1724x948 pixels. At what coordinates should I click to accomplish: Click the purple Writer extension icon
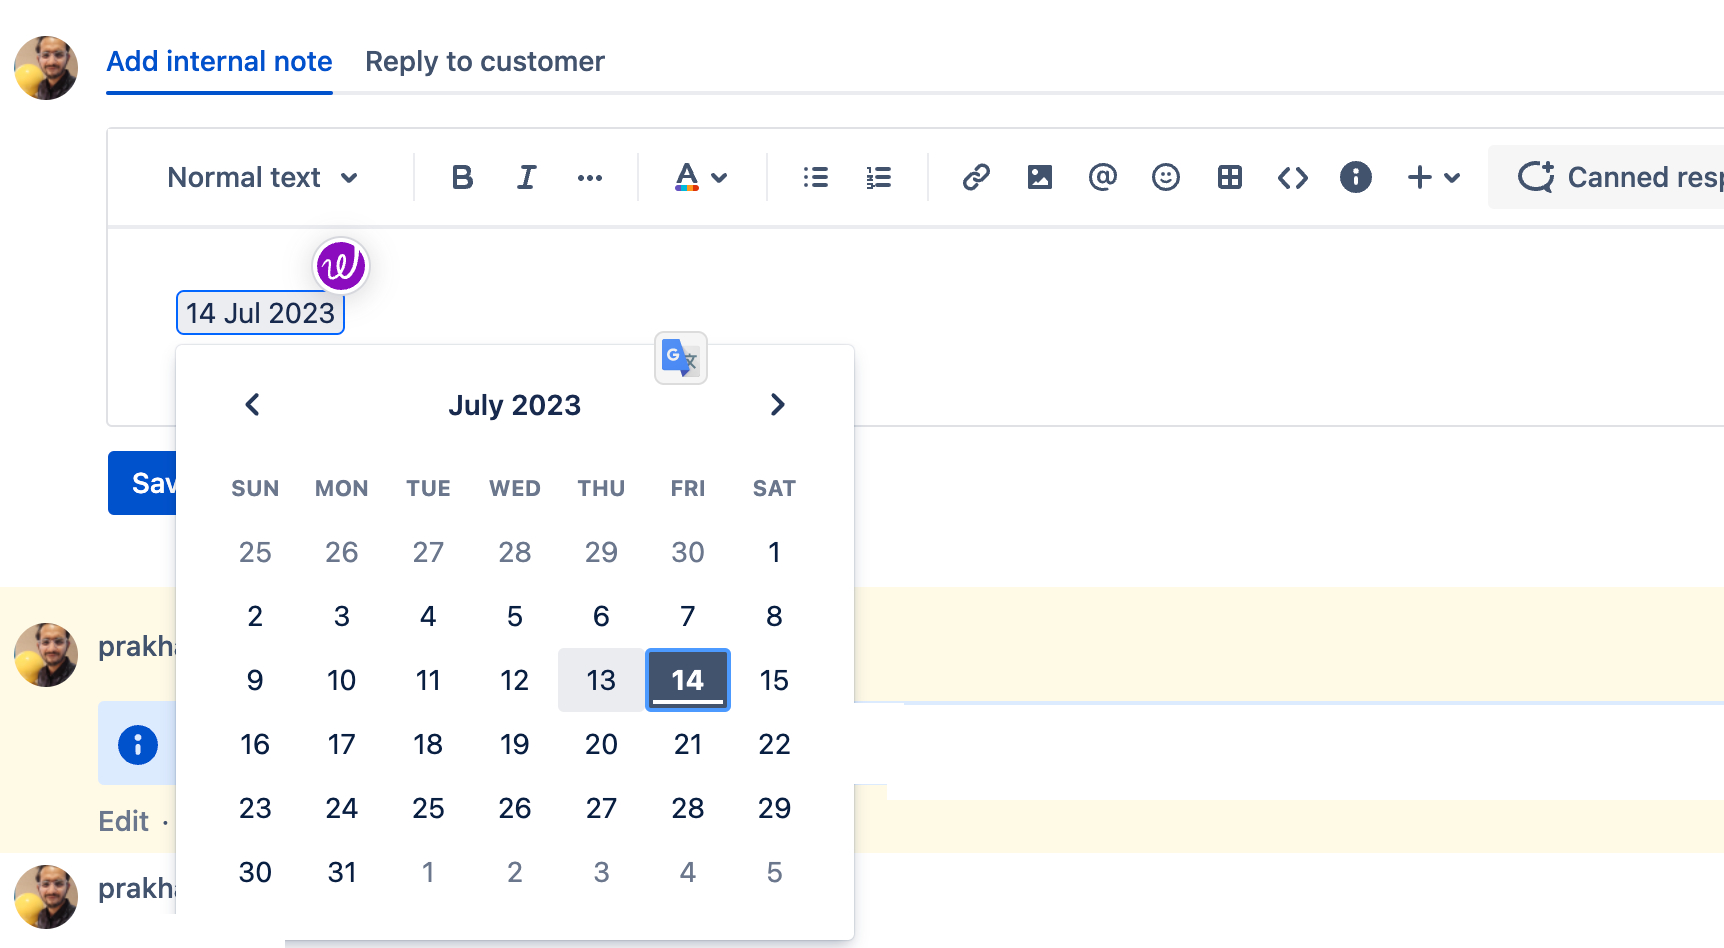(341, 266)
